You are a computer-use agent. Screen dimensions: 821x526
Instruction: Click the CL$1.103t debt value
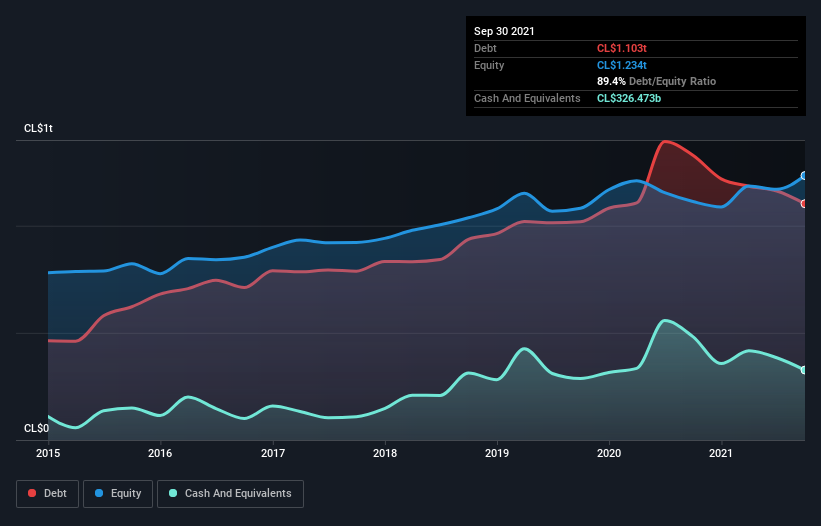pos(622,48)
